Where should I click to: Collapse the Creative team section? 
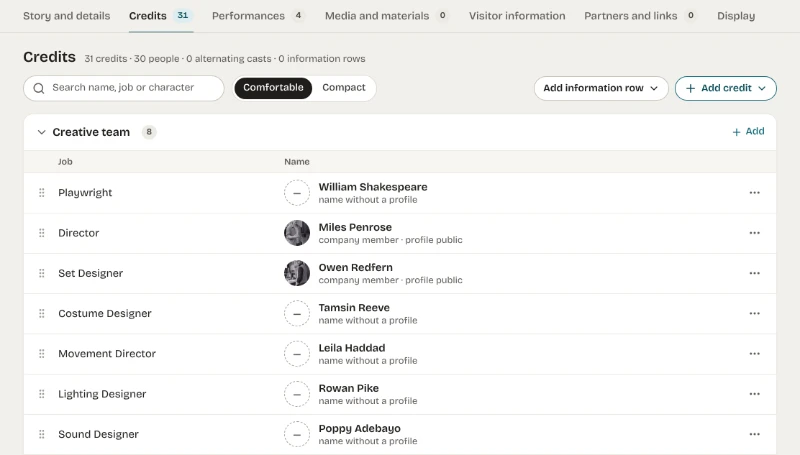(41, 132)
